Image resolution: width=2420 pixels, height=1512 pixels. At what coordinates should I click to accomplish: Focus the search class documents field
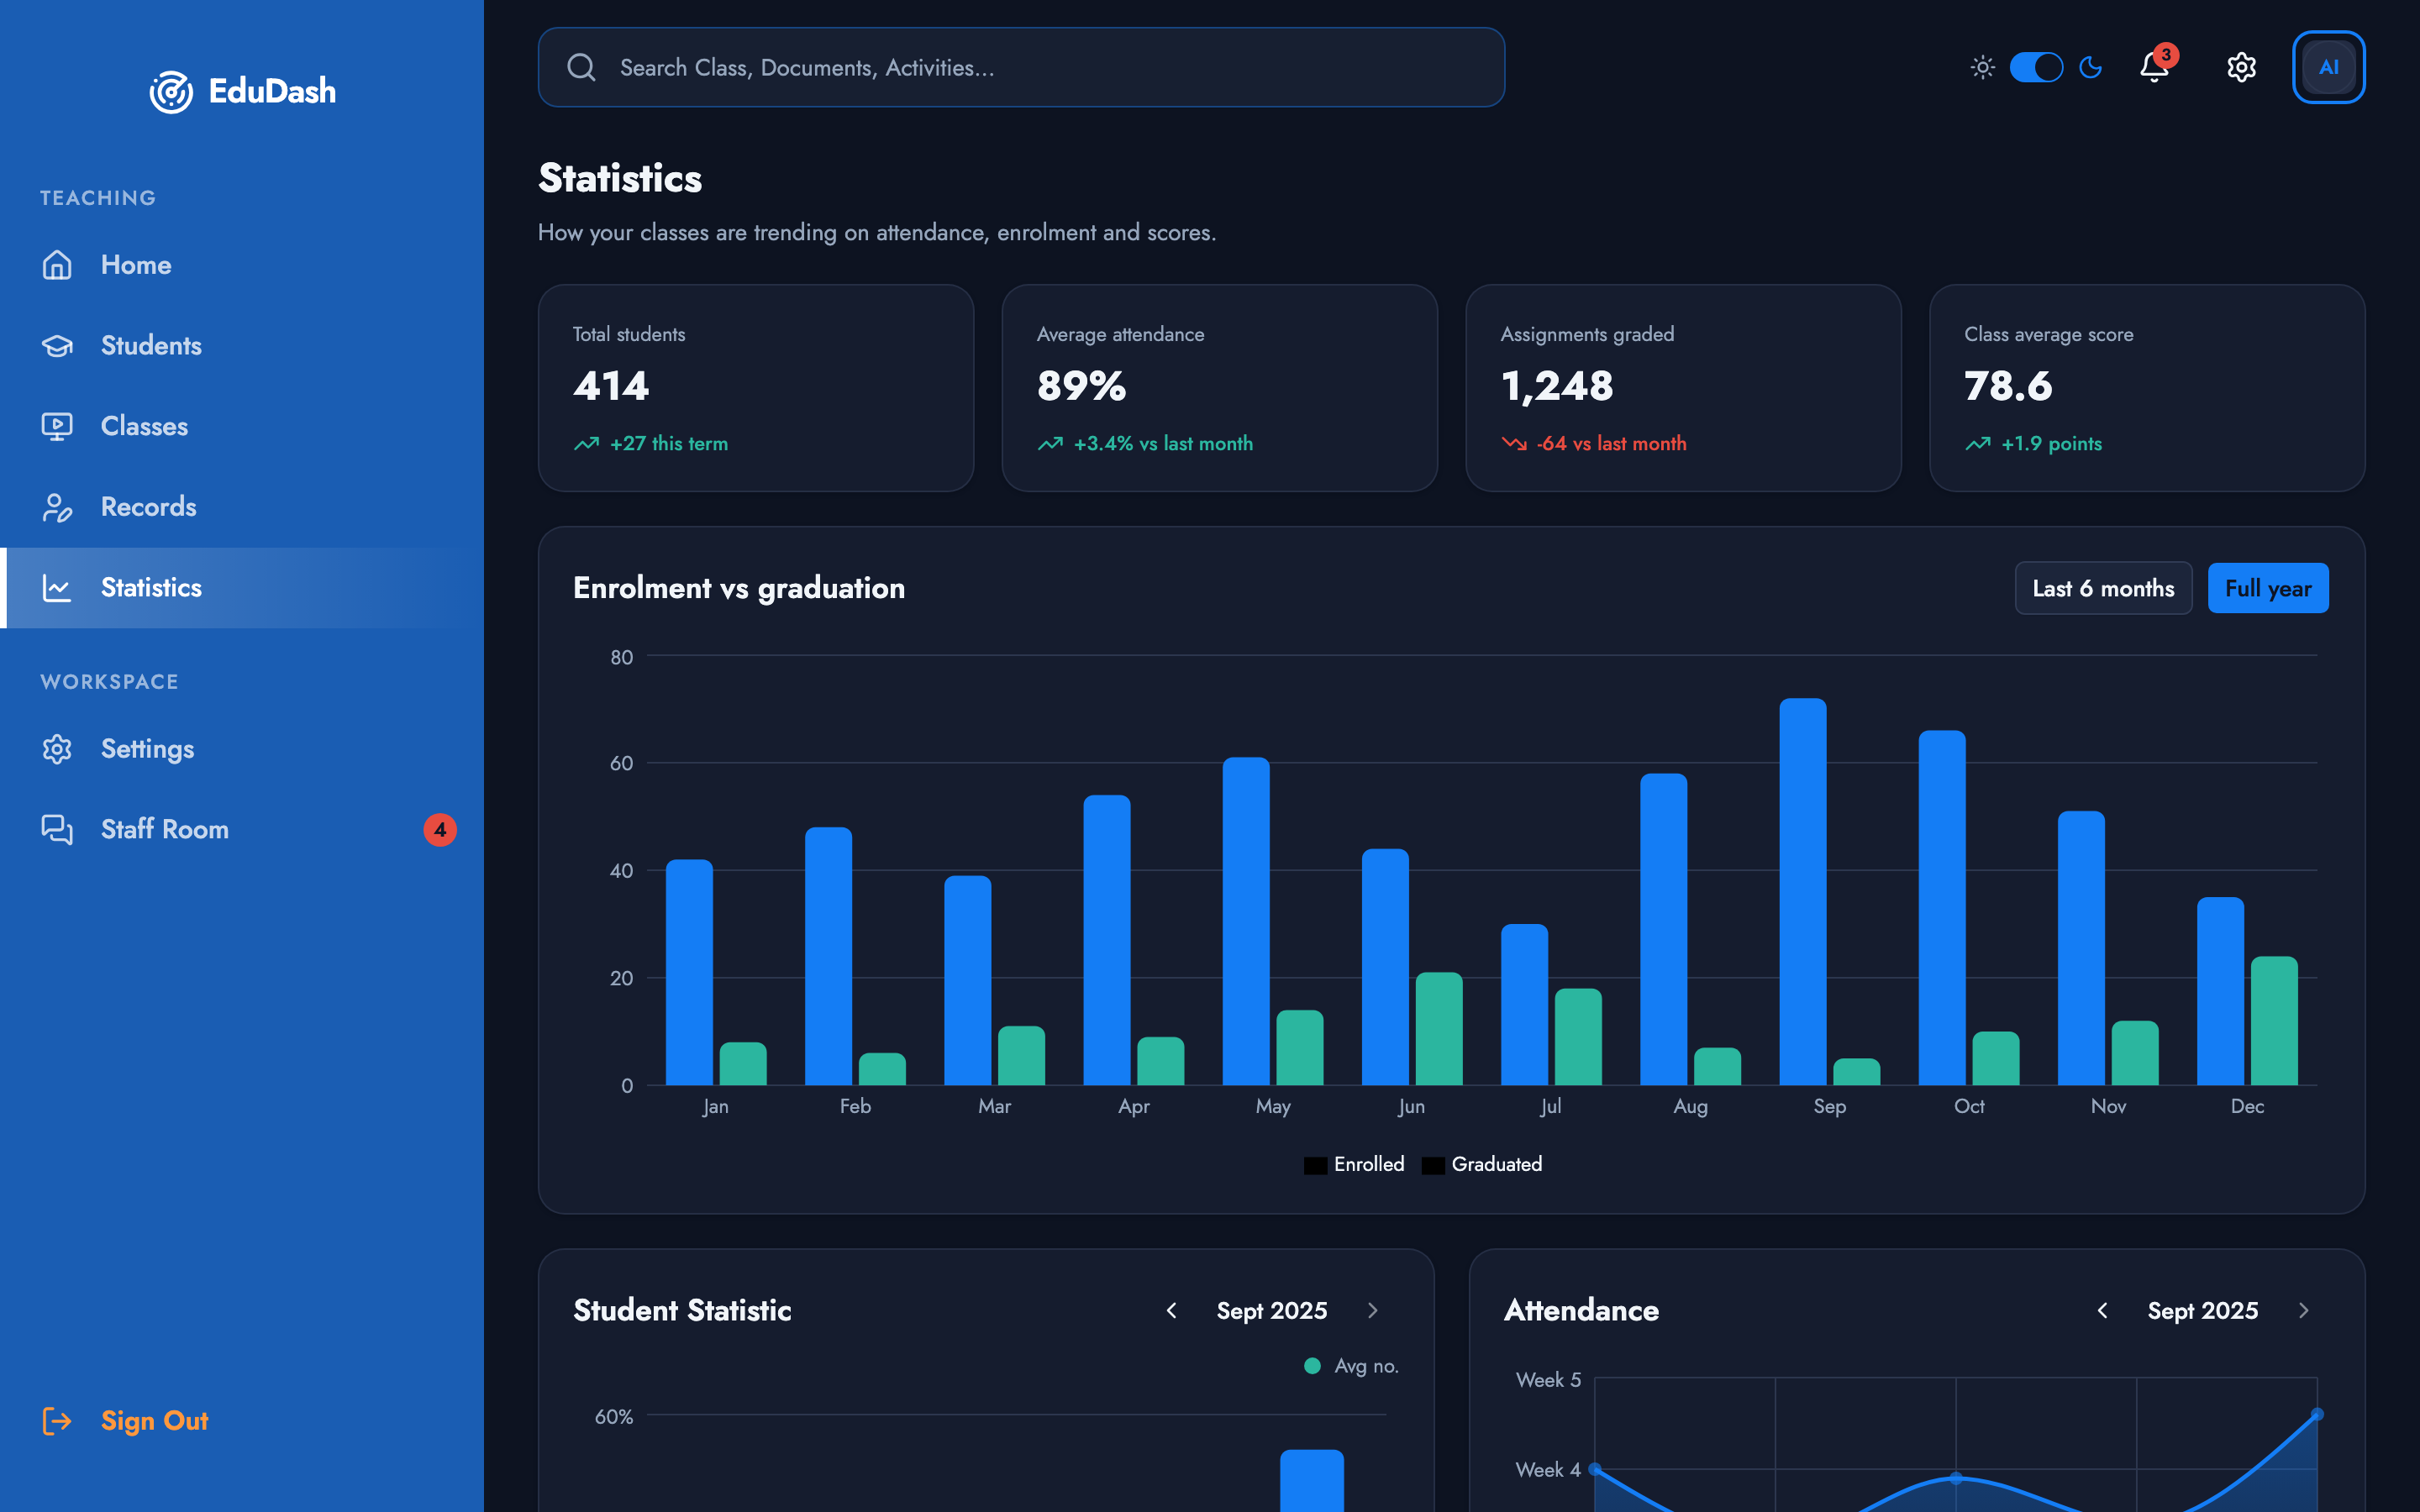point(1021,67)
